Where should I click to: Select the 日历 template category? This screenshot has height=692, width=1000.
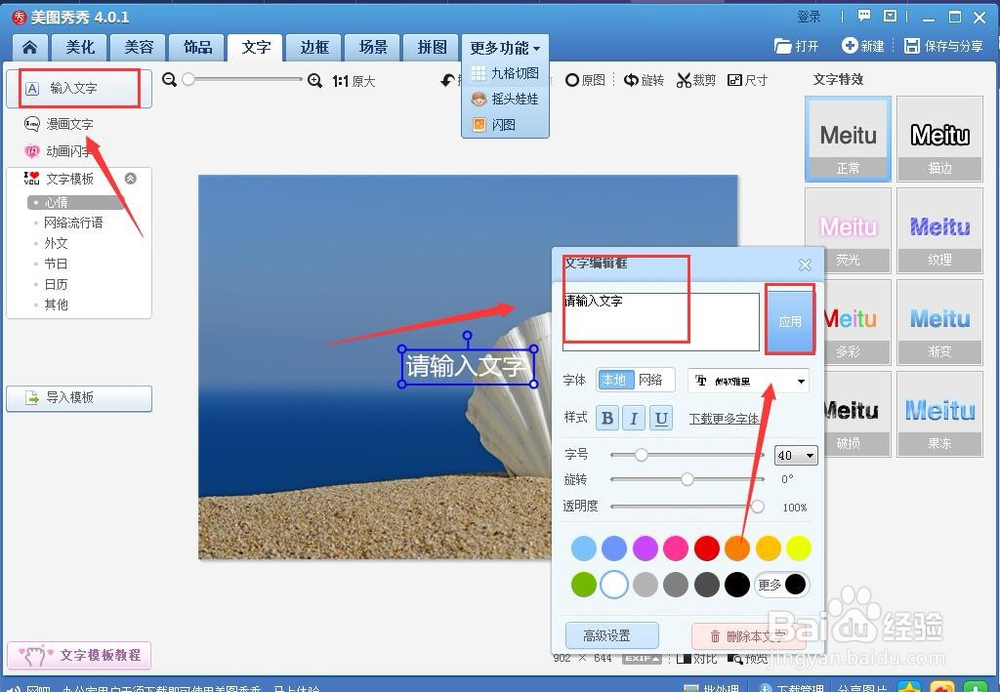tap(55, 284)
